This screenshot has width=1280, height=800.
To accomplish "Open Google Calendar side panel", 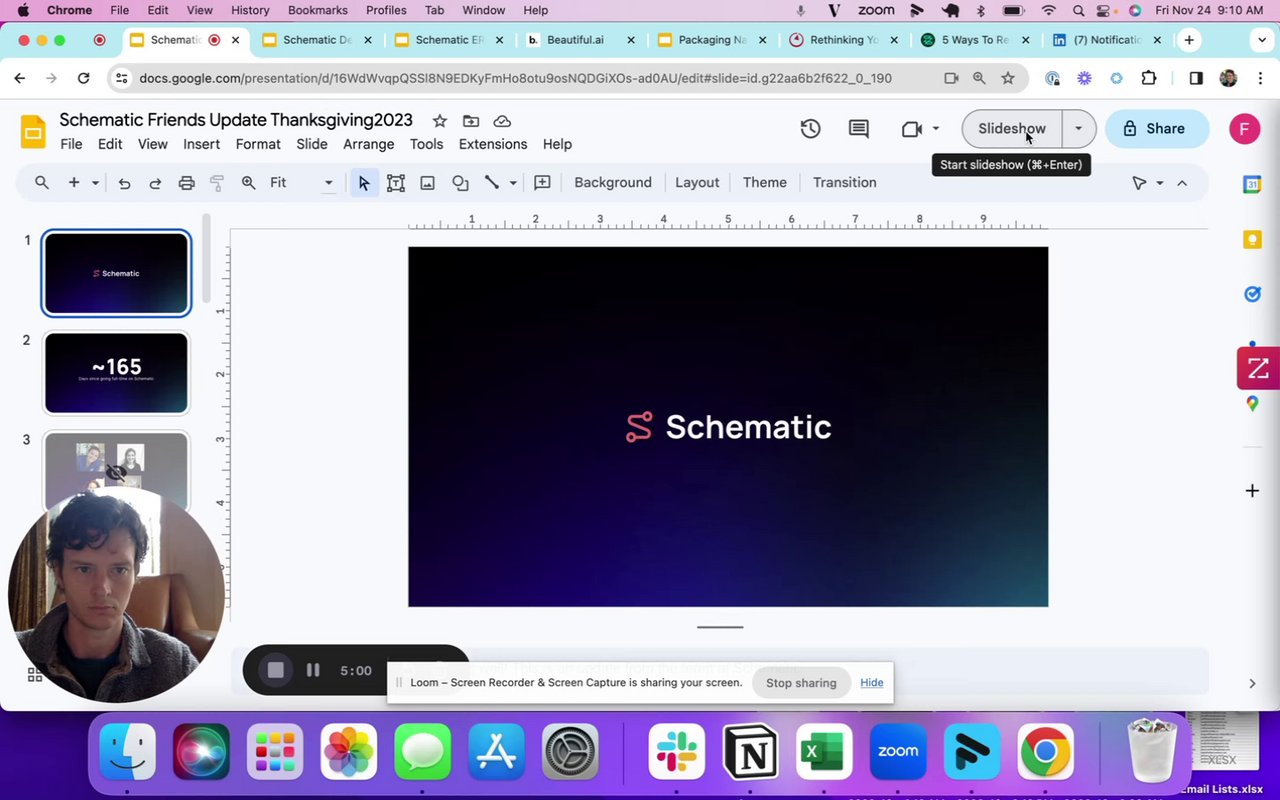I will tap(1252, 184).
